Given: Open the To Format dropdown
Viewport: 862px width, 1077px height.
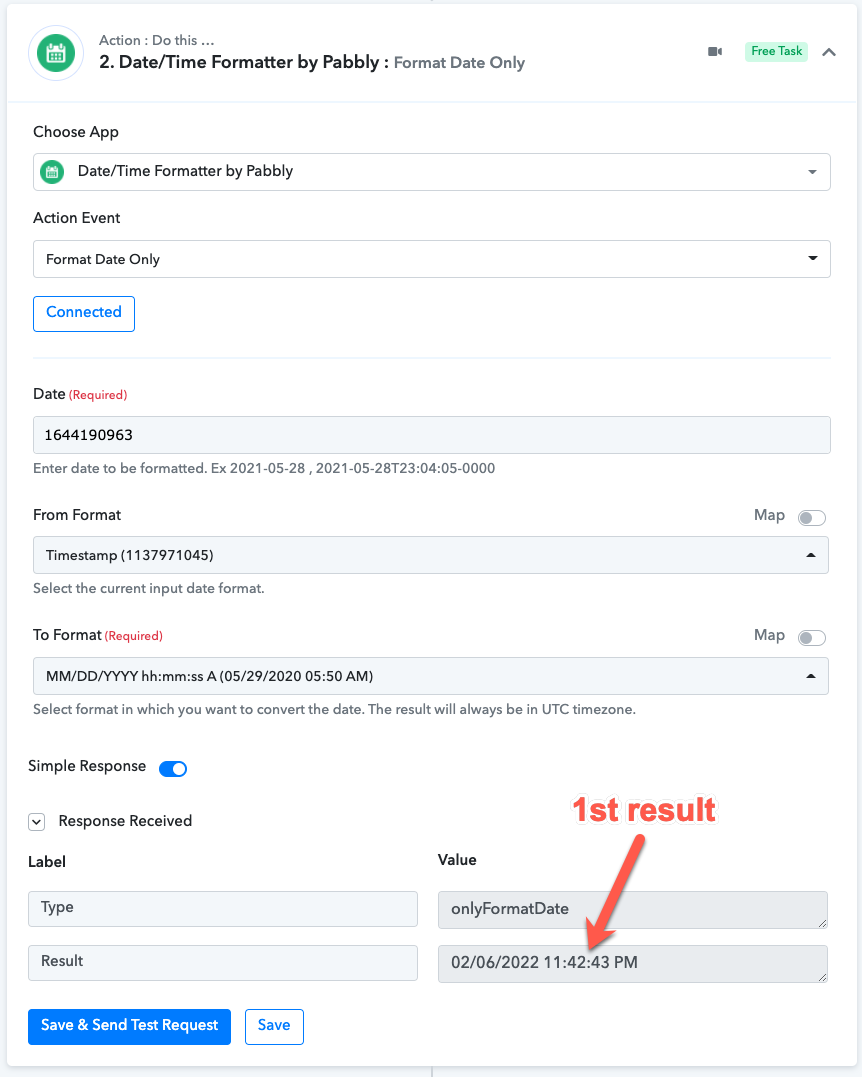Looking at the screenshot, I should click(431, 676).
